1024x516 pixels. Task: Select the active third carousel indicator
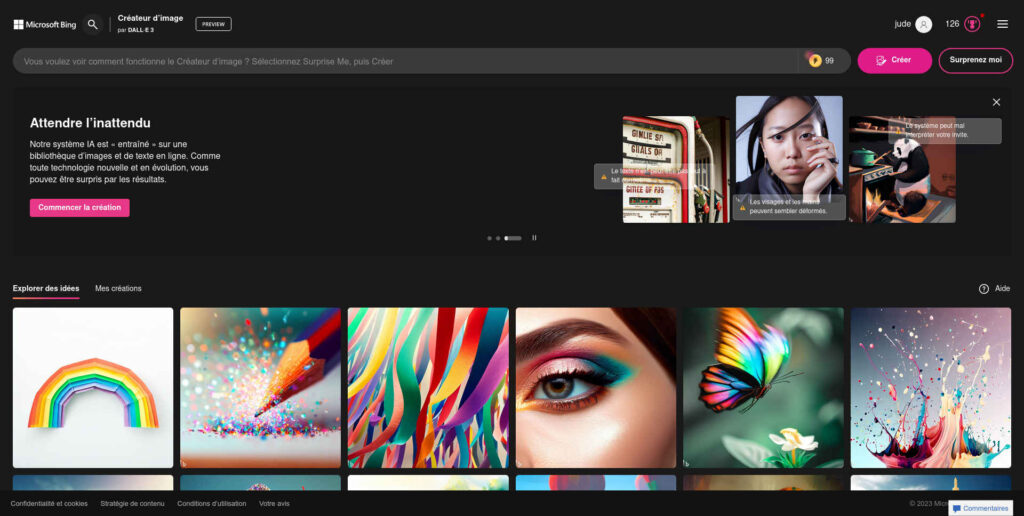pos(513,238)
